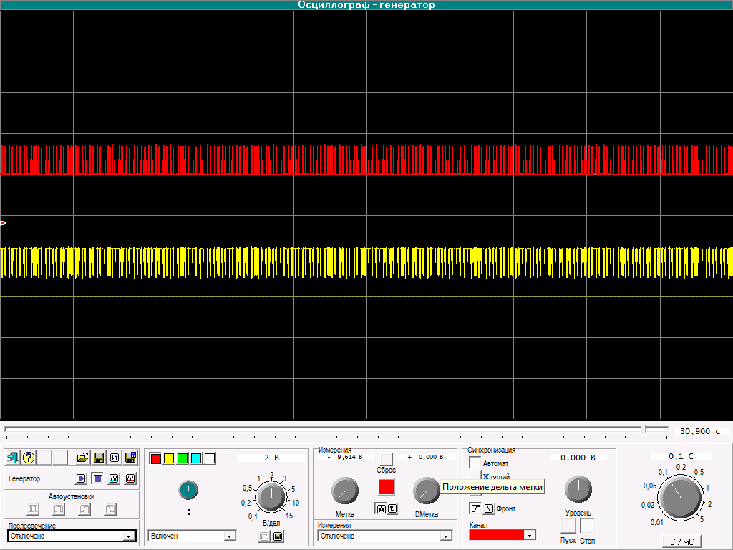Screen dimensions: 733x550
Task: Click the first auto-setup waveform icon
Action: tap(33, 509)
